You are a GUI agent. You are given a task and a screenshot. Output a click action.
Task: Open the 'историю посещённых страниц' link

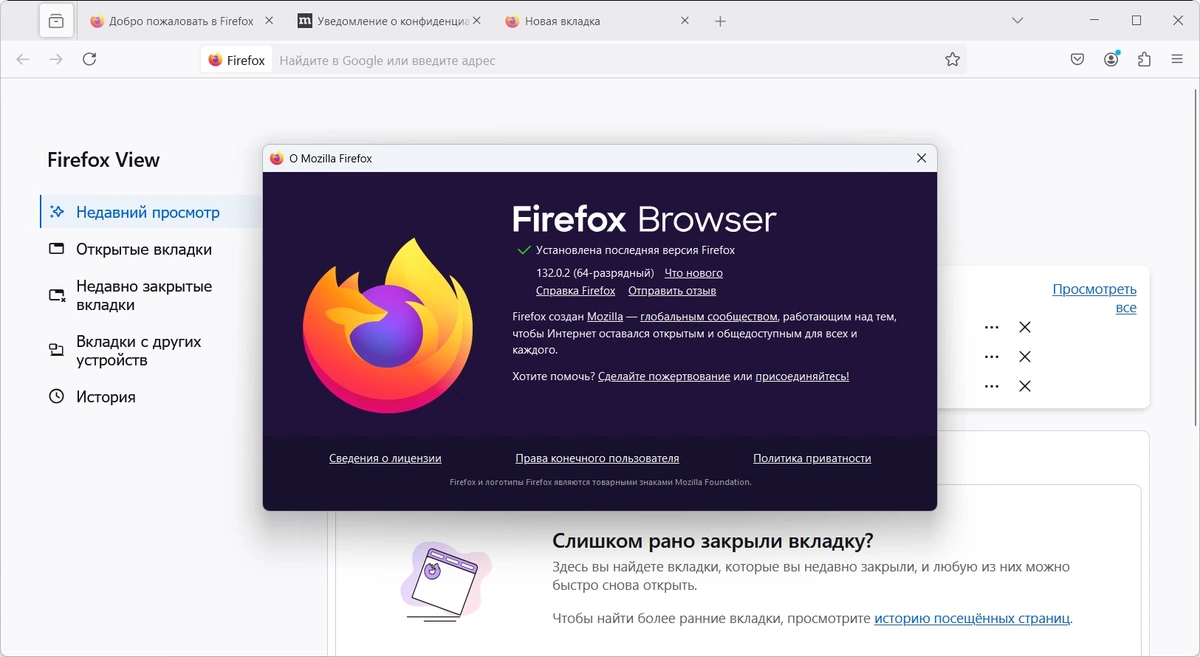[x=972, y=618]
